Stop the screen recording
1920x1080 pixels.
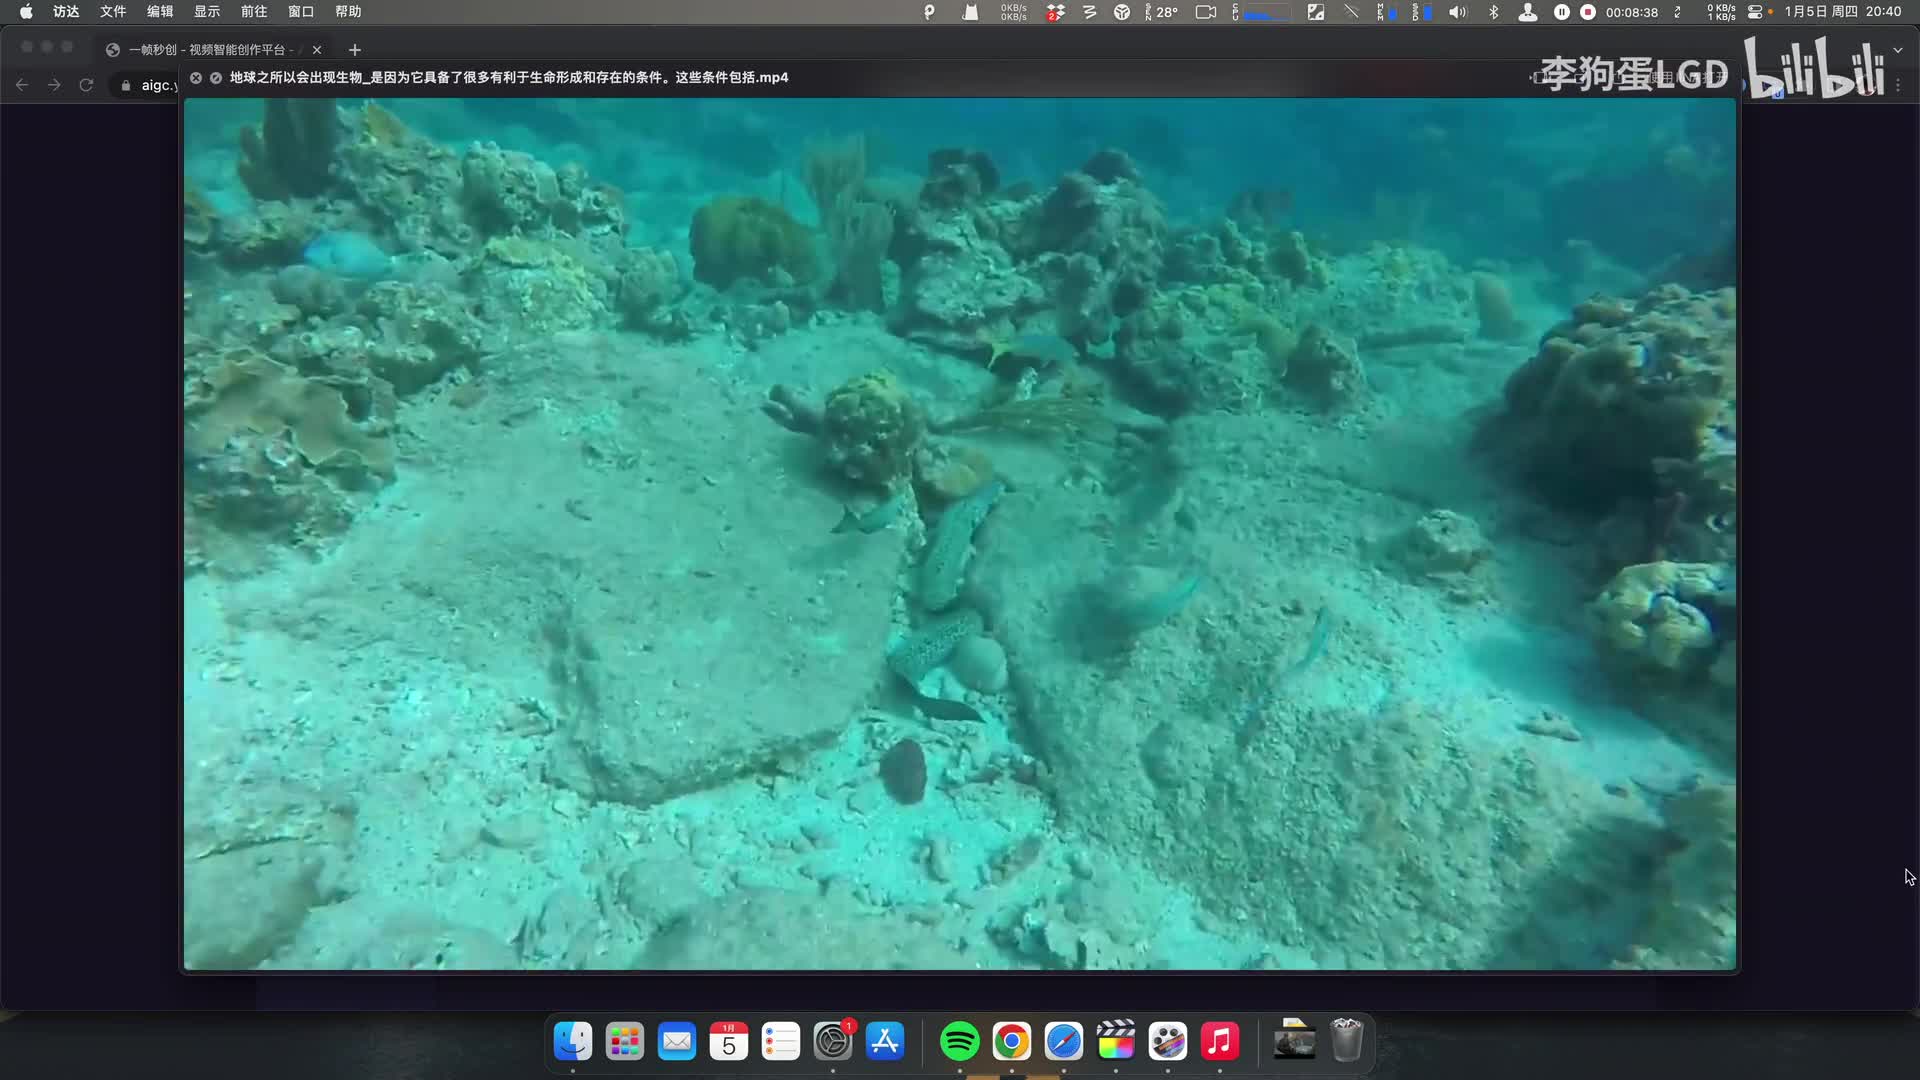tap(1588, 12)
